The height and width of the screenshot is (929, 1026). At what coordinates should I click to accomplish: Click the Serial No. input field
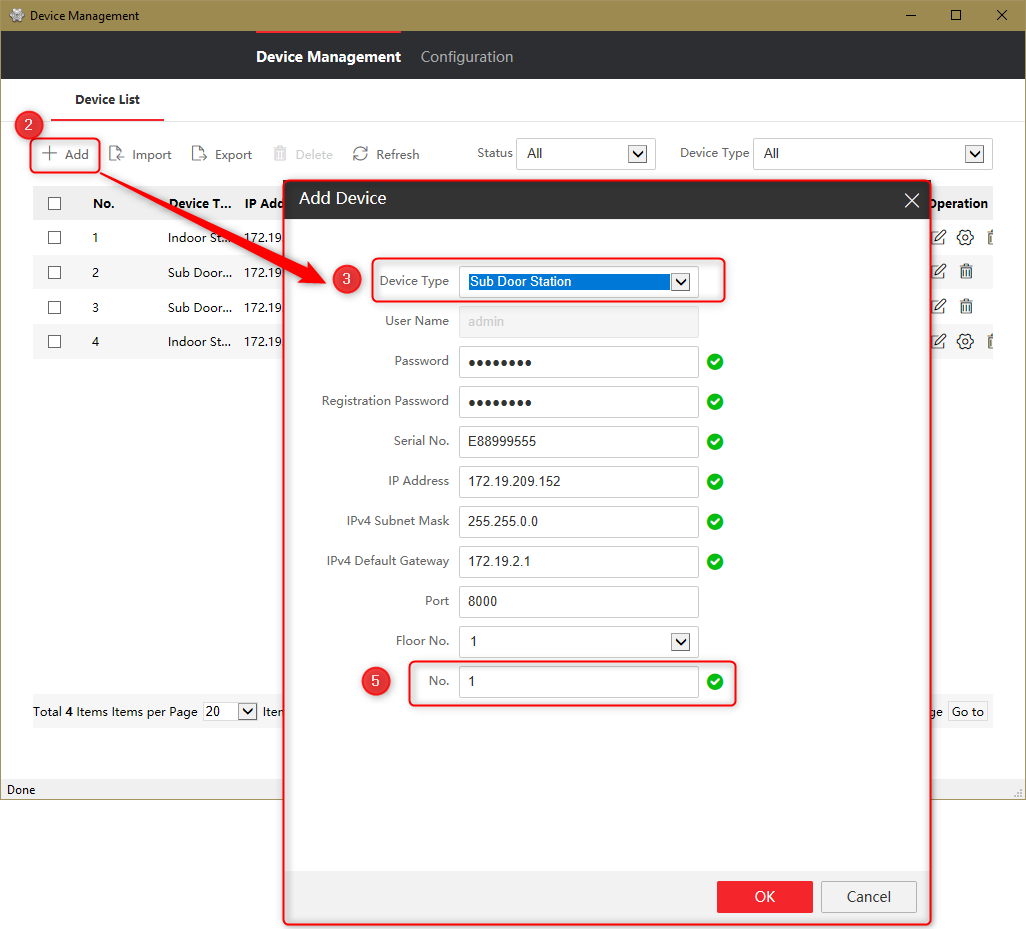pos(578,442)
